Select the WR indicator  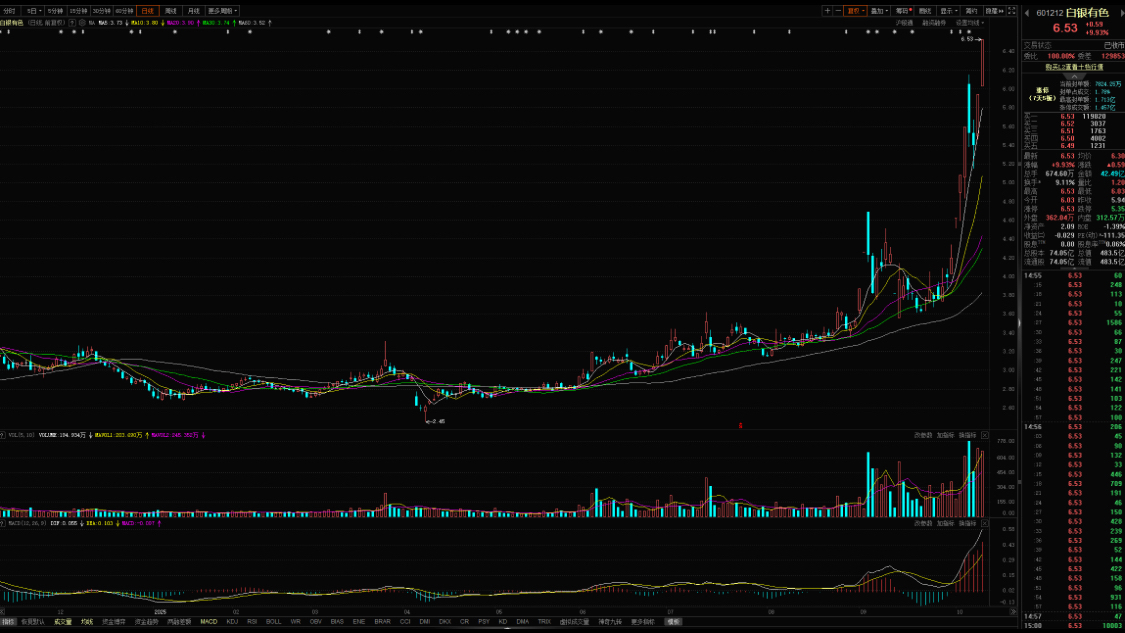point(296,622)
